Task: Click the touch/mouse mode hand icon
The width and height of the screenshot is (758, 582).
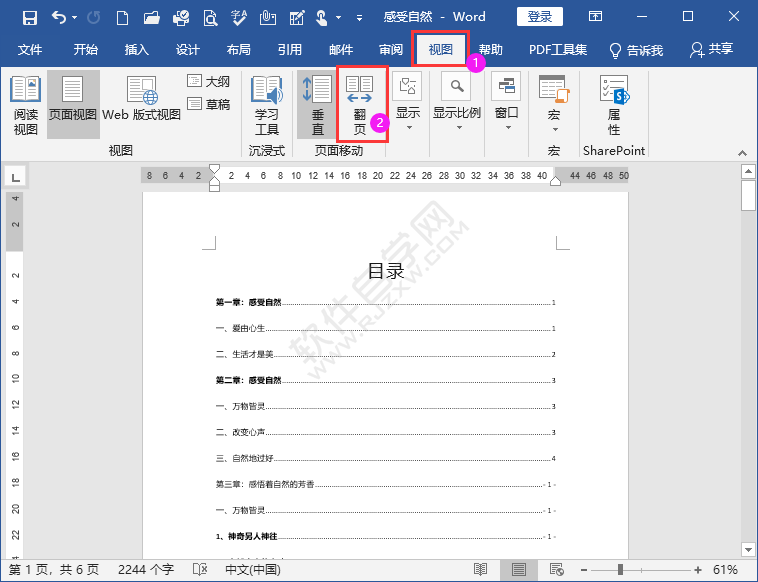Action: coord(321,18)
